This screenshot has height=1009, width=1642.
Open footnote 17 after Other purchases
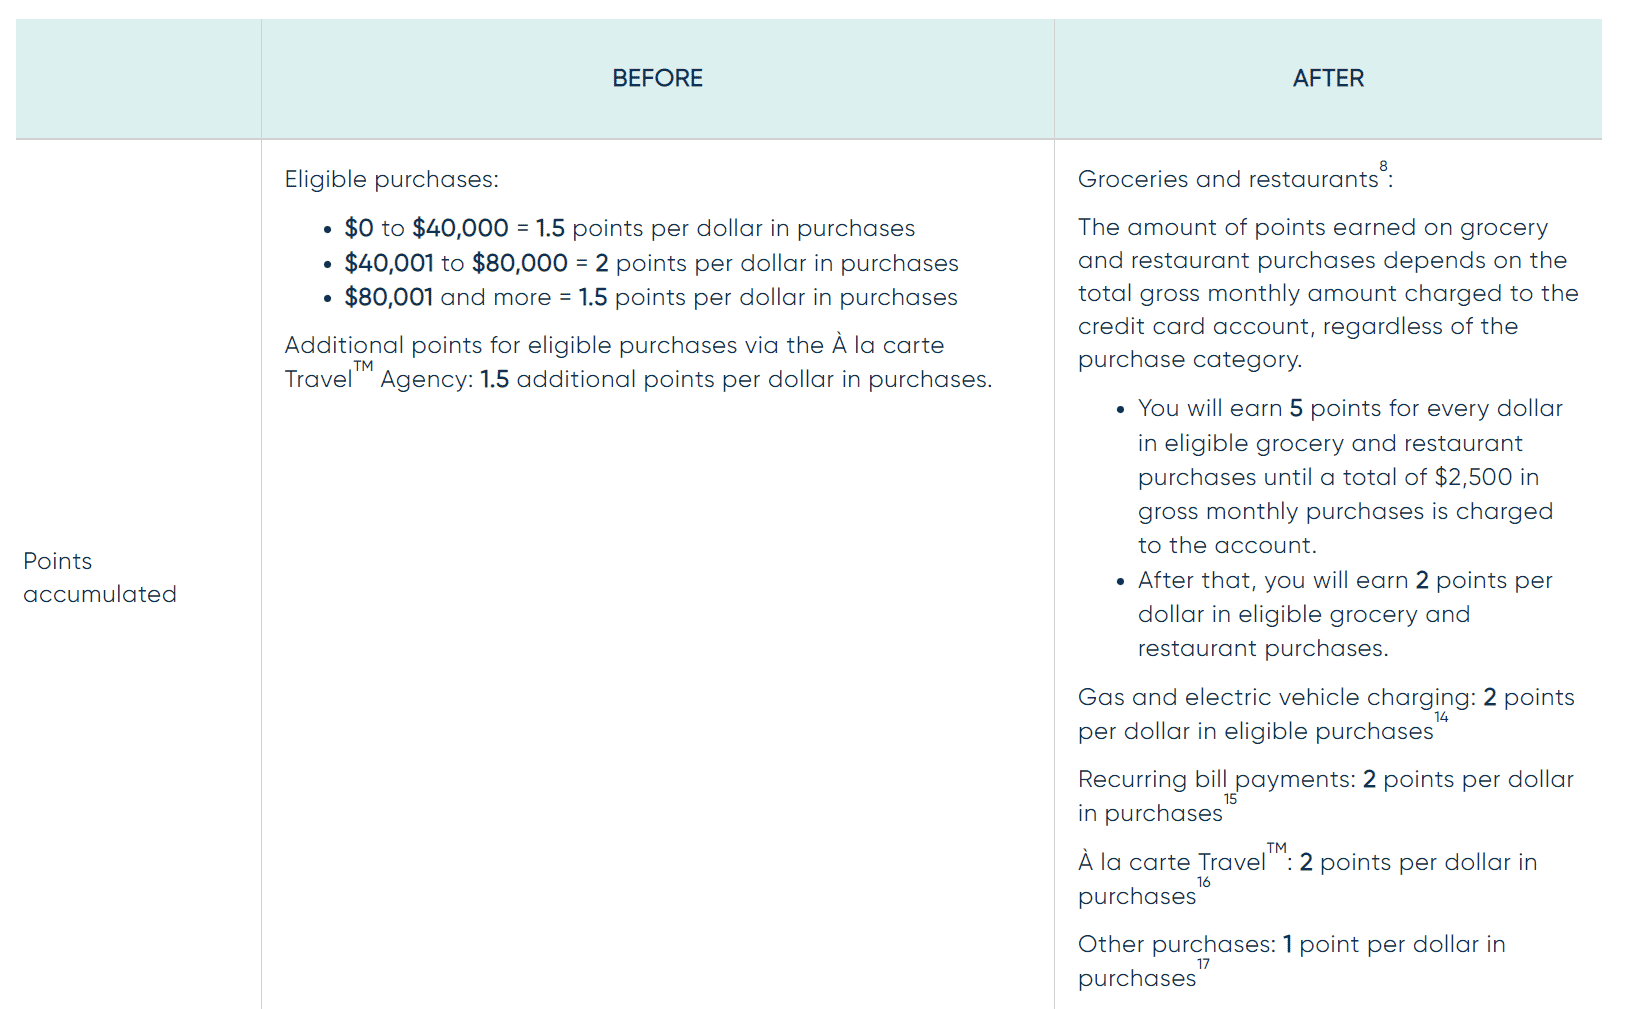(1203, 965)
